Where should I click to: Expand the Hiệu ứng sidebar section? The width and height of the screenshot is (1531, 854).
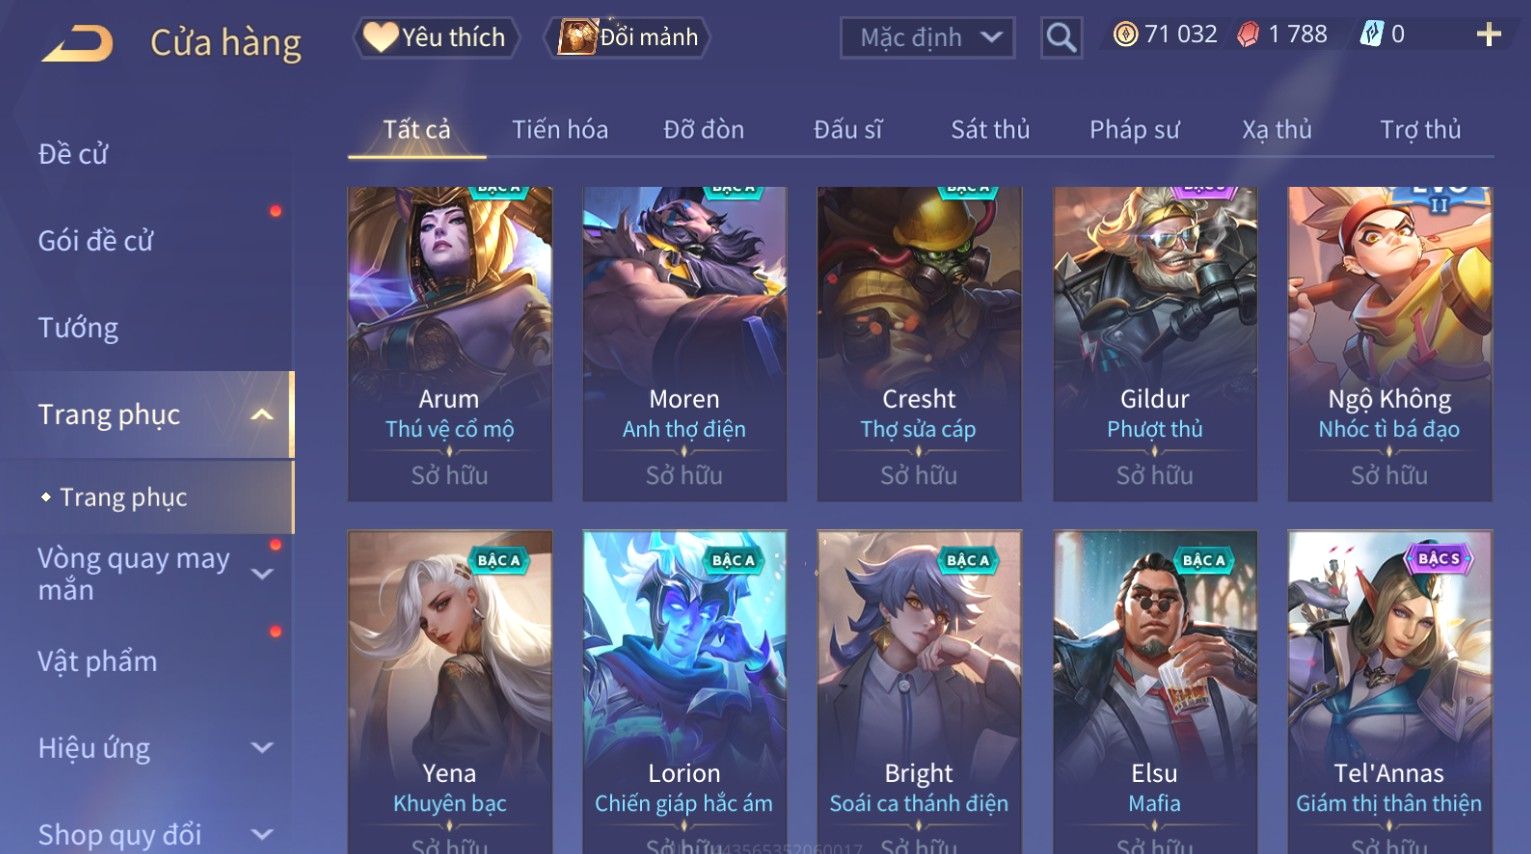click(x=262, y=748)
